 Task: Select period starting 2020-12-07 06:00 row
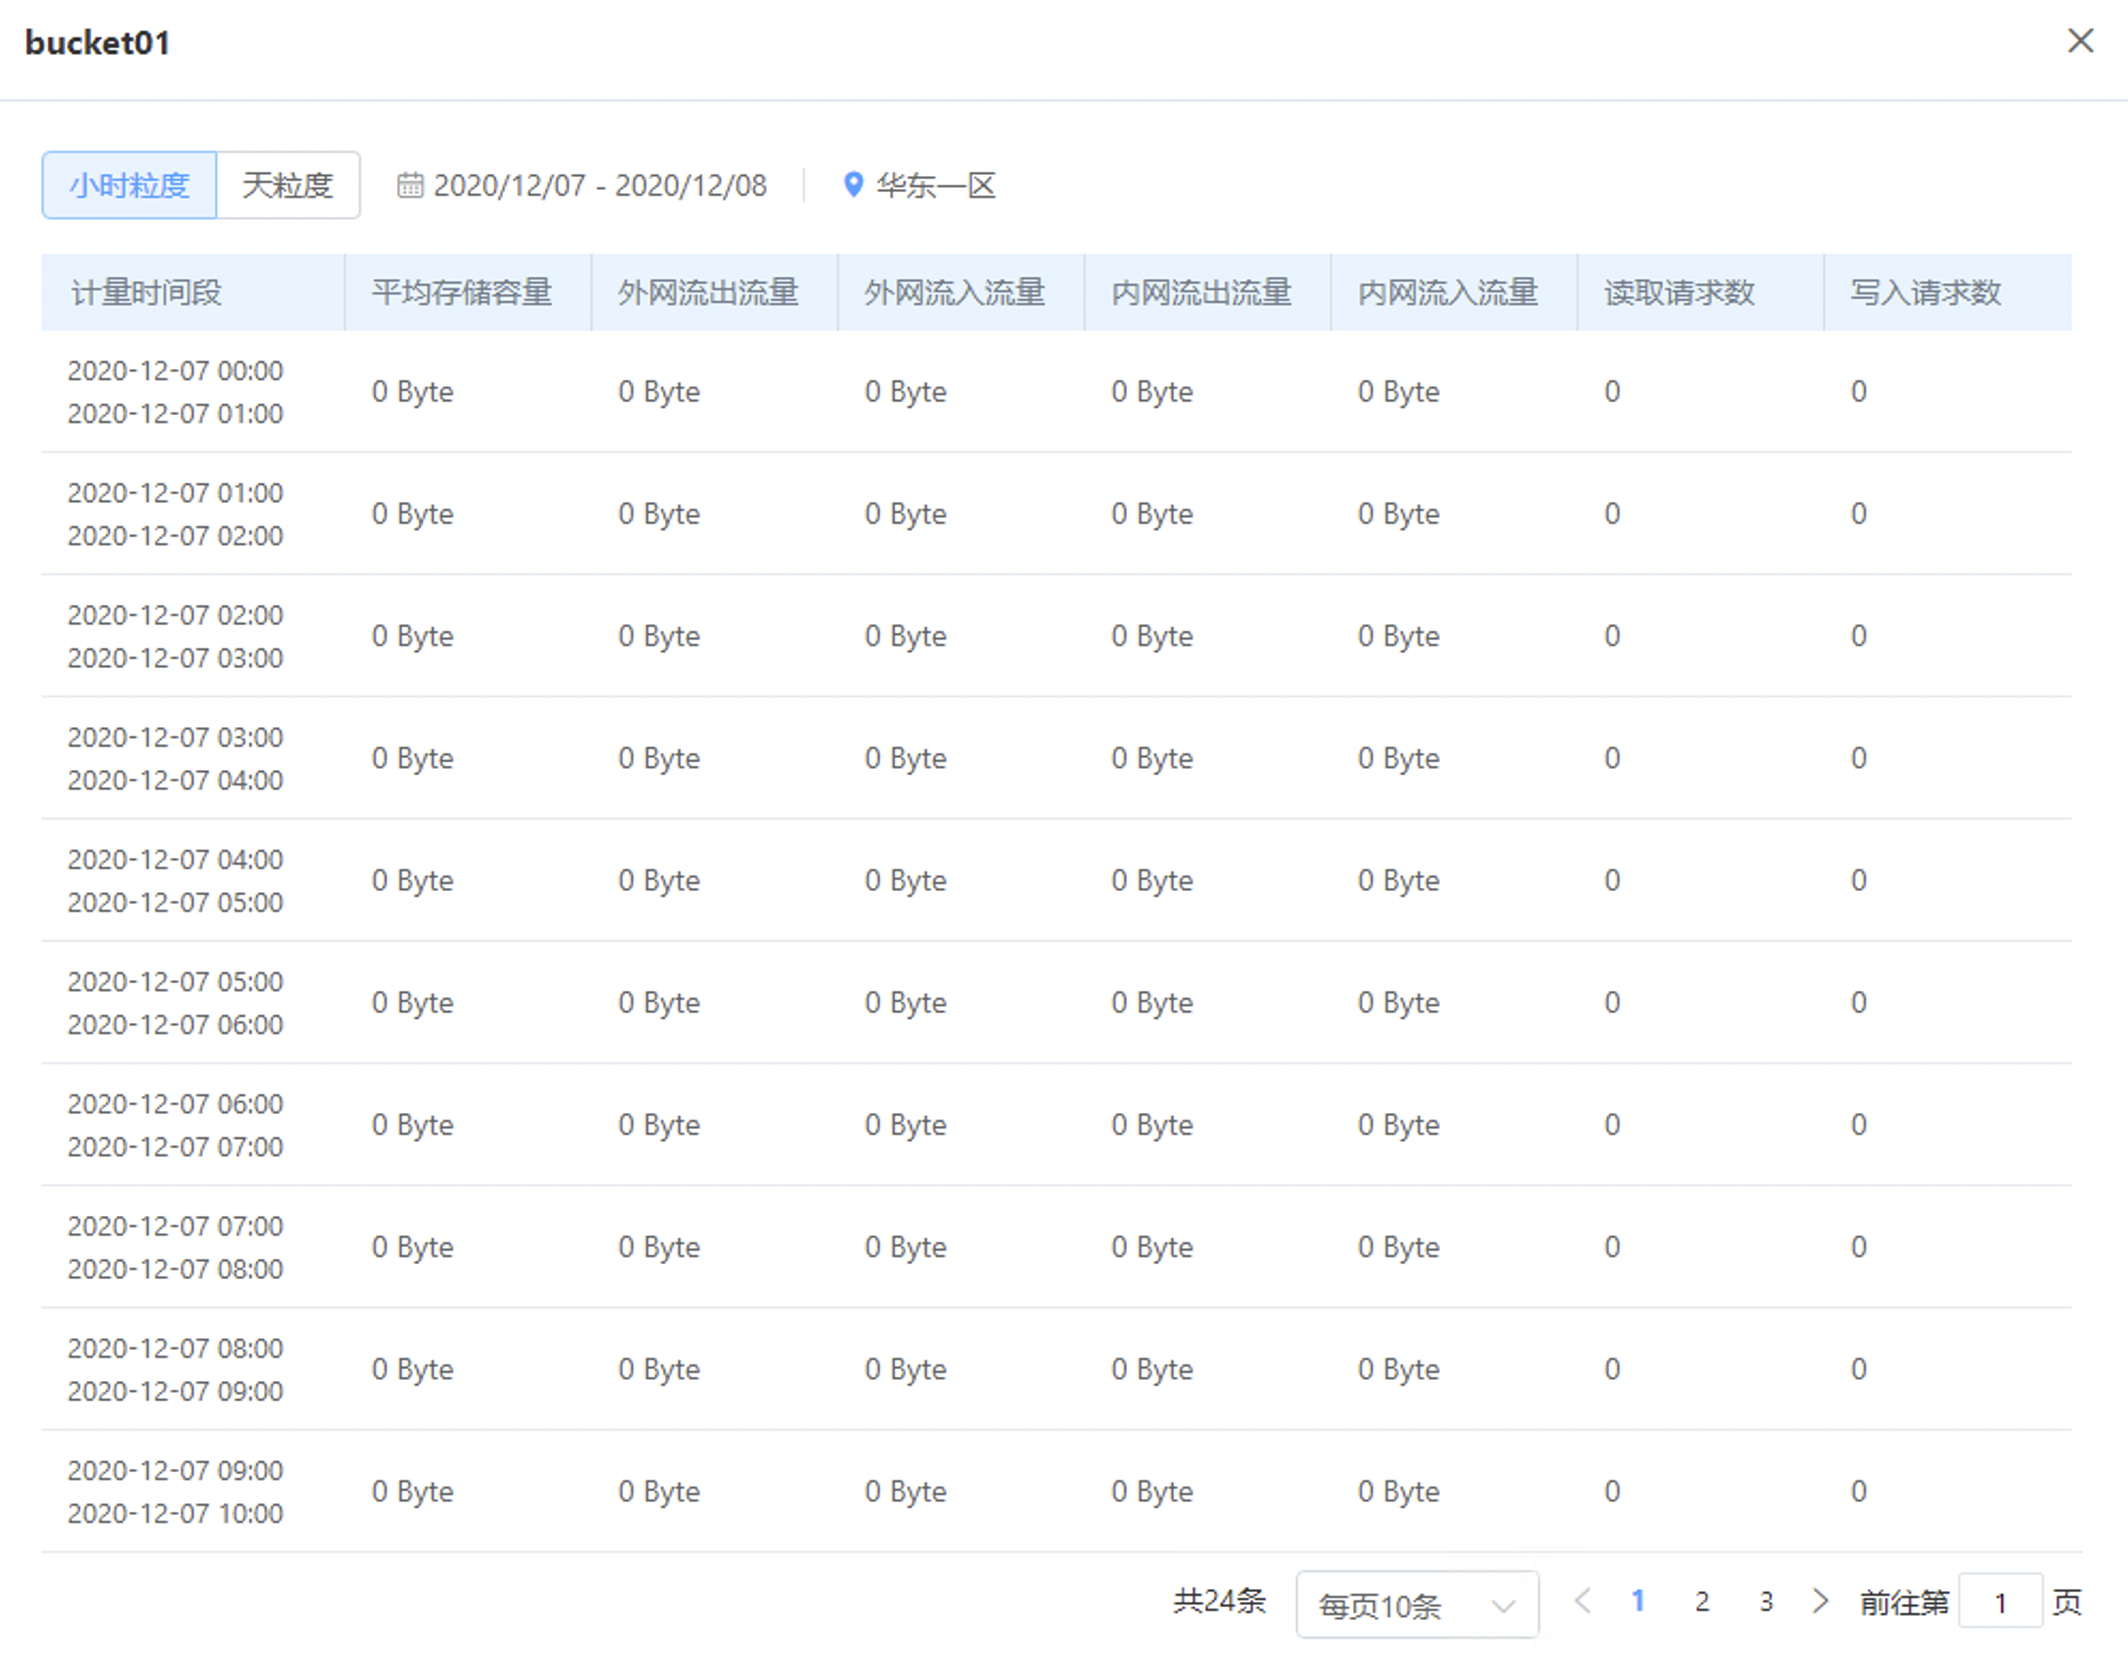(1056, 1124)
